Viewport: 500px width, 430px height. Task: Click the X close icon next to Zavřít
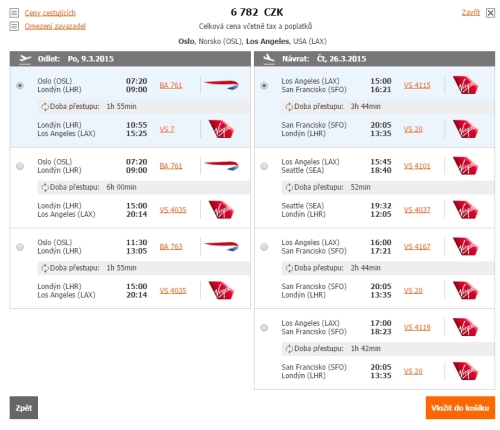[x=490, y=13]
